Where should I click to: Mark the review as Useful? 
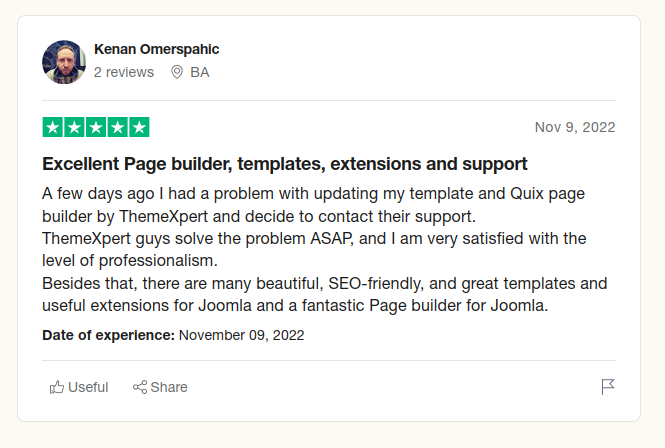point(79,387)
